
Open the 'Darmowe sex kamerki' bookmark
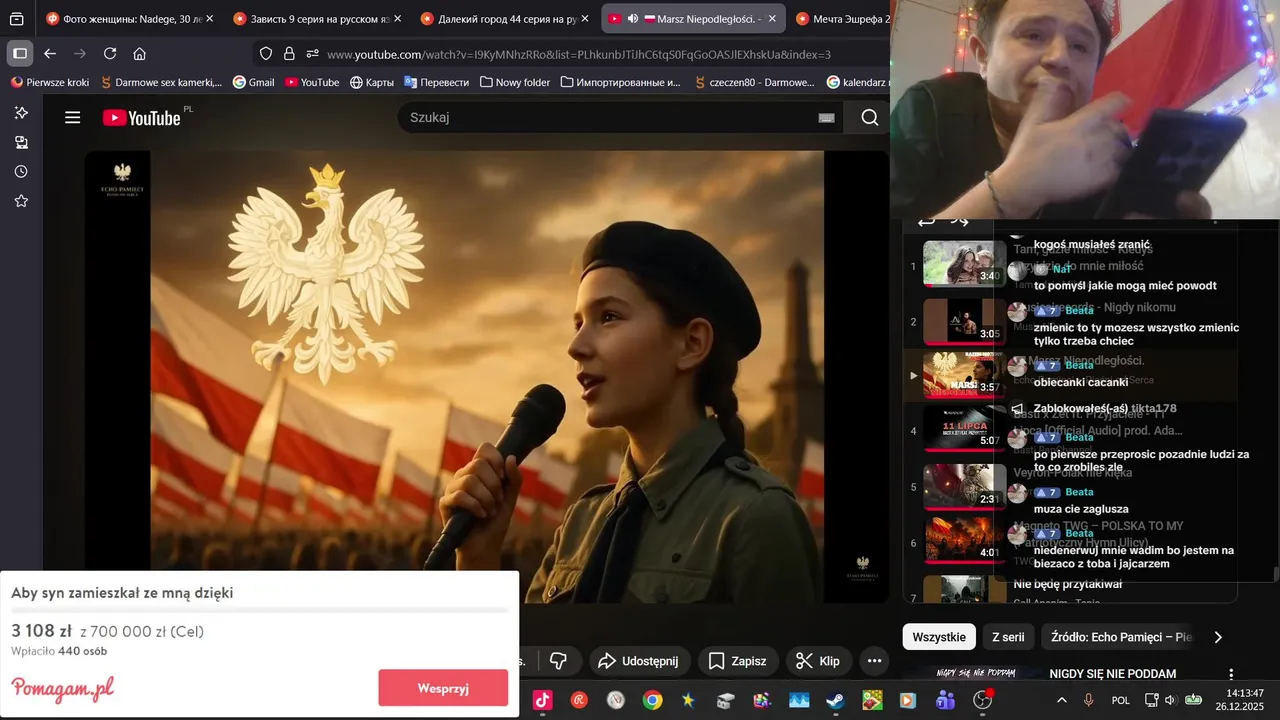click(x=161, y=82)
